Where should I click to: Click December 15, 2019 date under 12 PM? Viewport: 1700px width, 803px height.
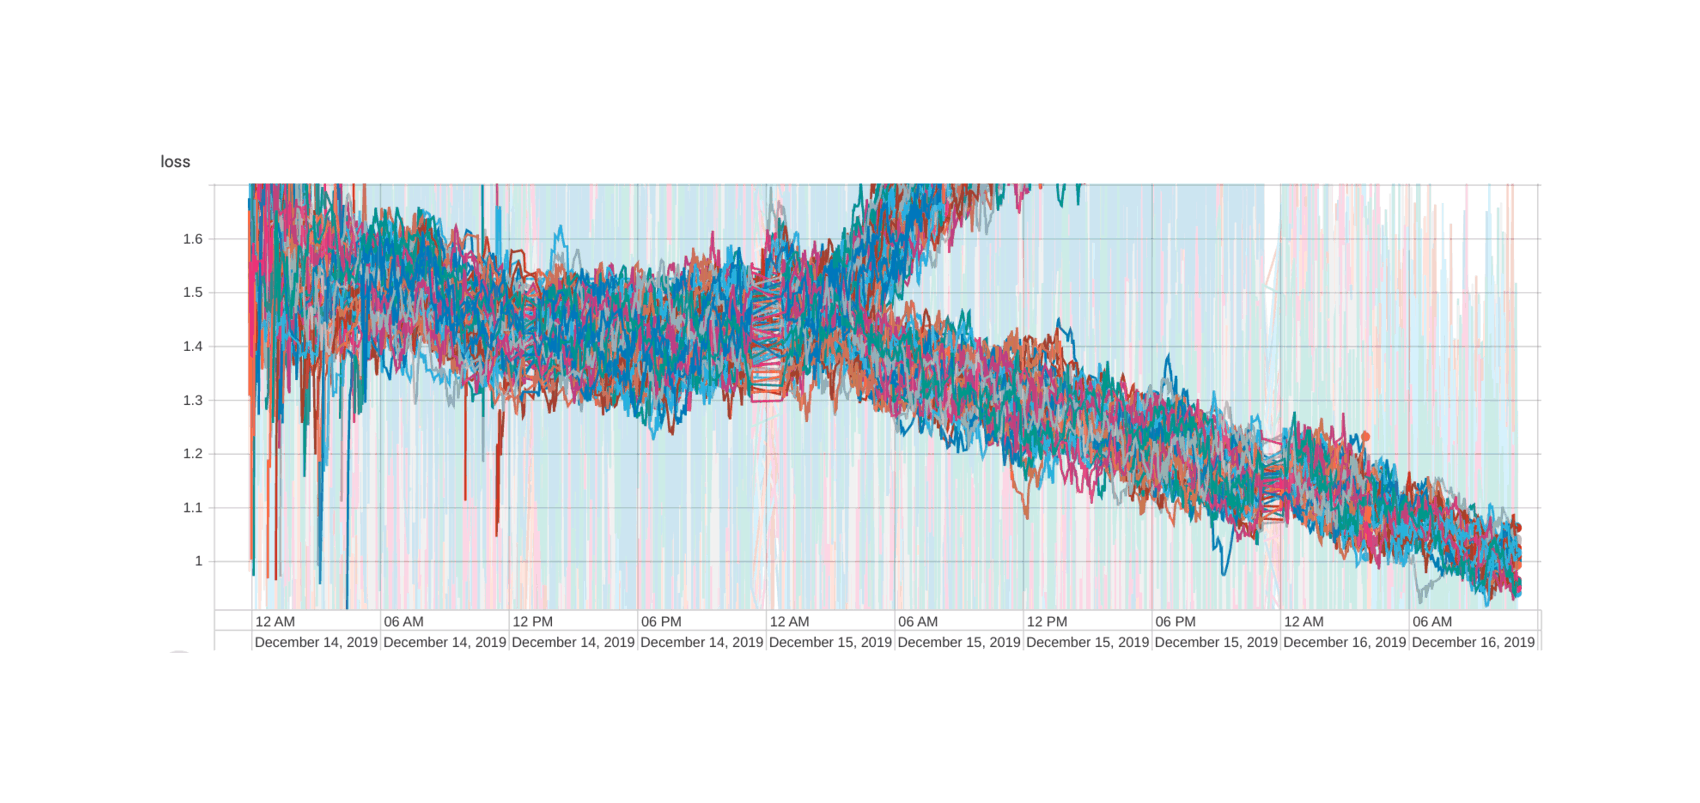pyautogui.click(x=1087, y=643)
